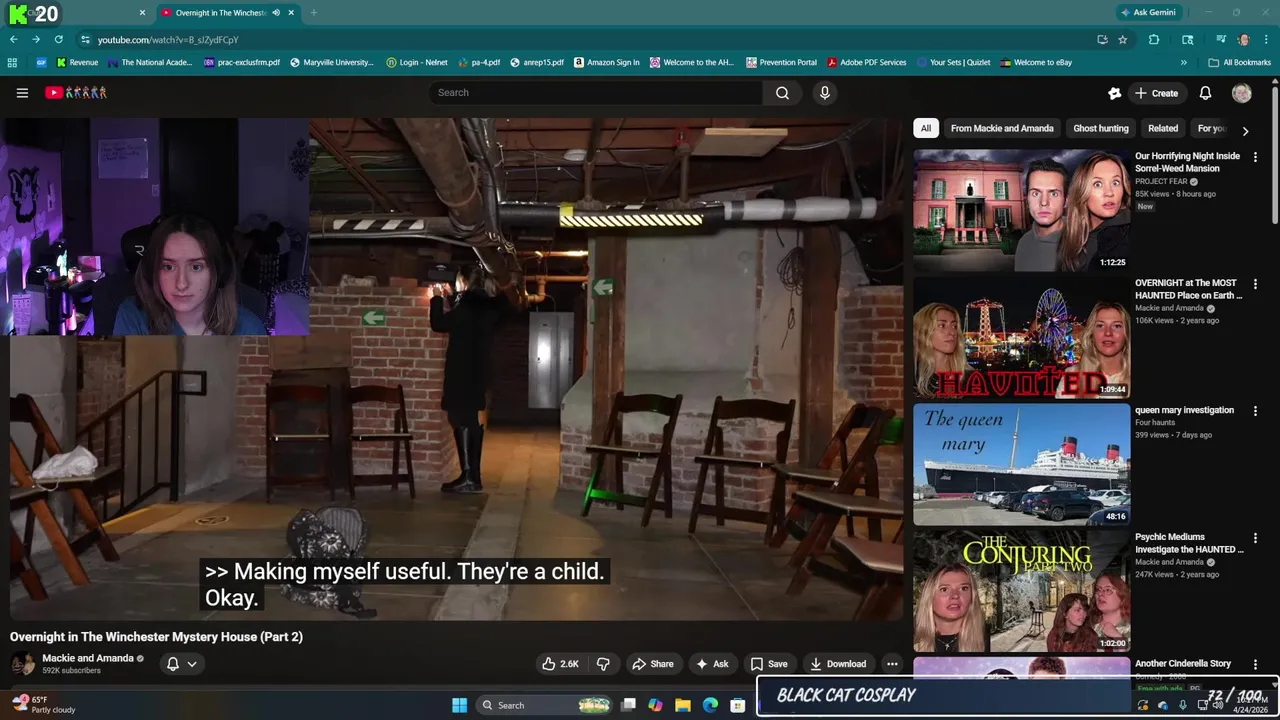Screen dimensions: 1280x720
Task: Click the Create button
Action: 1156,93
